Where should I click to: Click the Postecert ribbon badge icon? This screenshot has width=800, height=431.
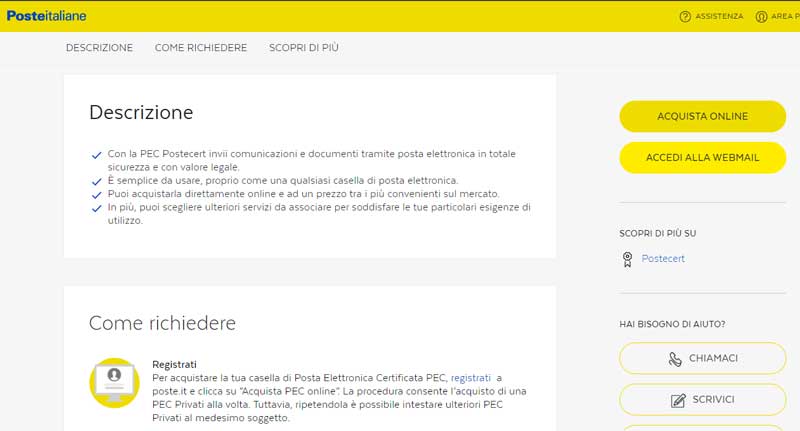click(628, 259)
